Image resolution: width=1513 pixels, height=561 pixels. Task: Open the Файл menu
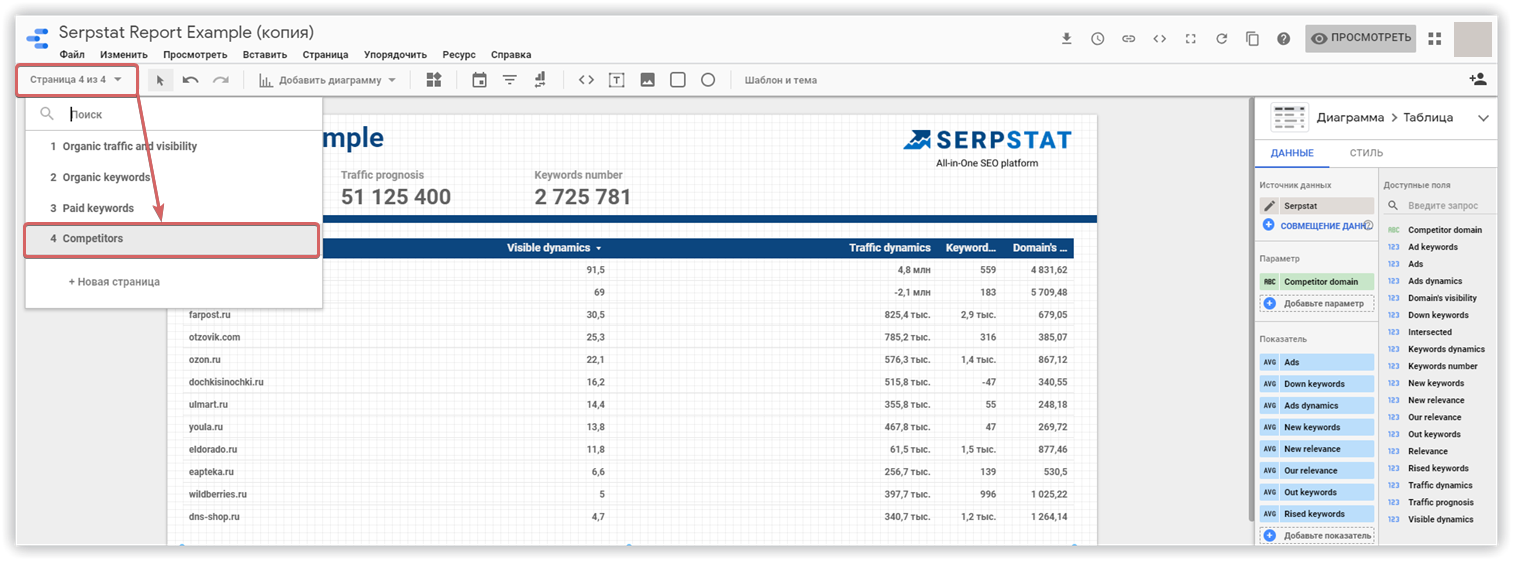click(x=72, y=55)
